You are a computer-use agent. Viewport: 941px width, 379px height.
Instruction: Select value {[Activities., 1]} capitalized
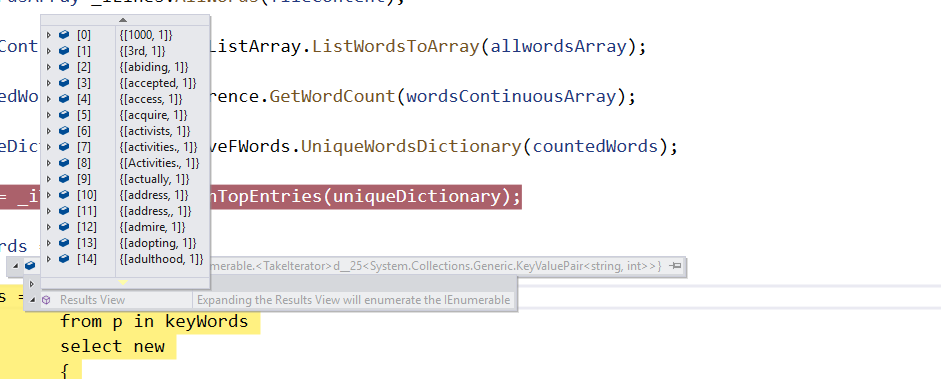159,163
